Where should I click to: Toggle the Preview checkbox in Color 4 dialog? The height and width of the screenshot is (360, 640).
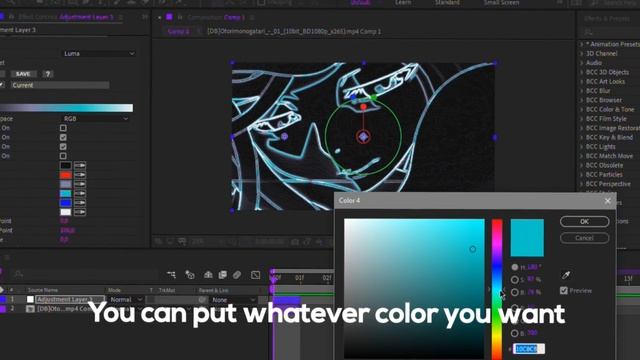564,291
